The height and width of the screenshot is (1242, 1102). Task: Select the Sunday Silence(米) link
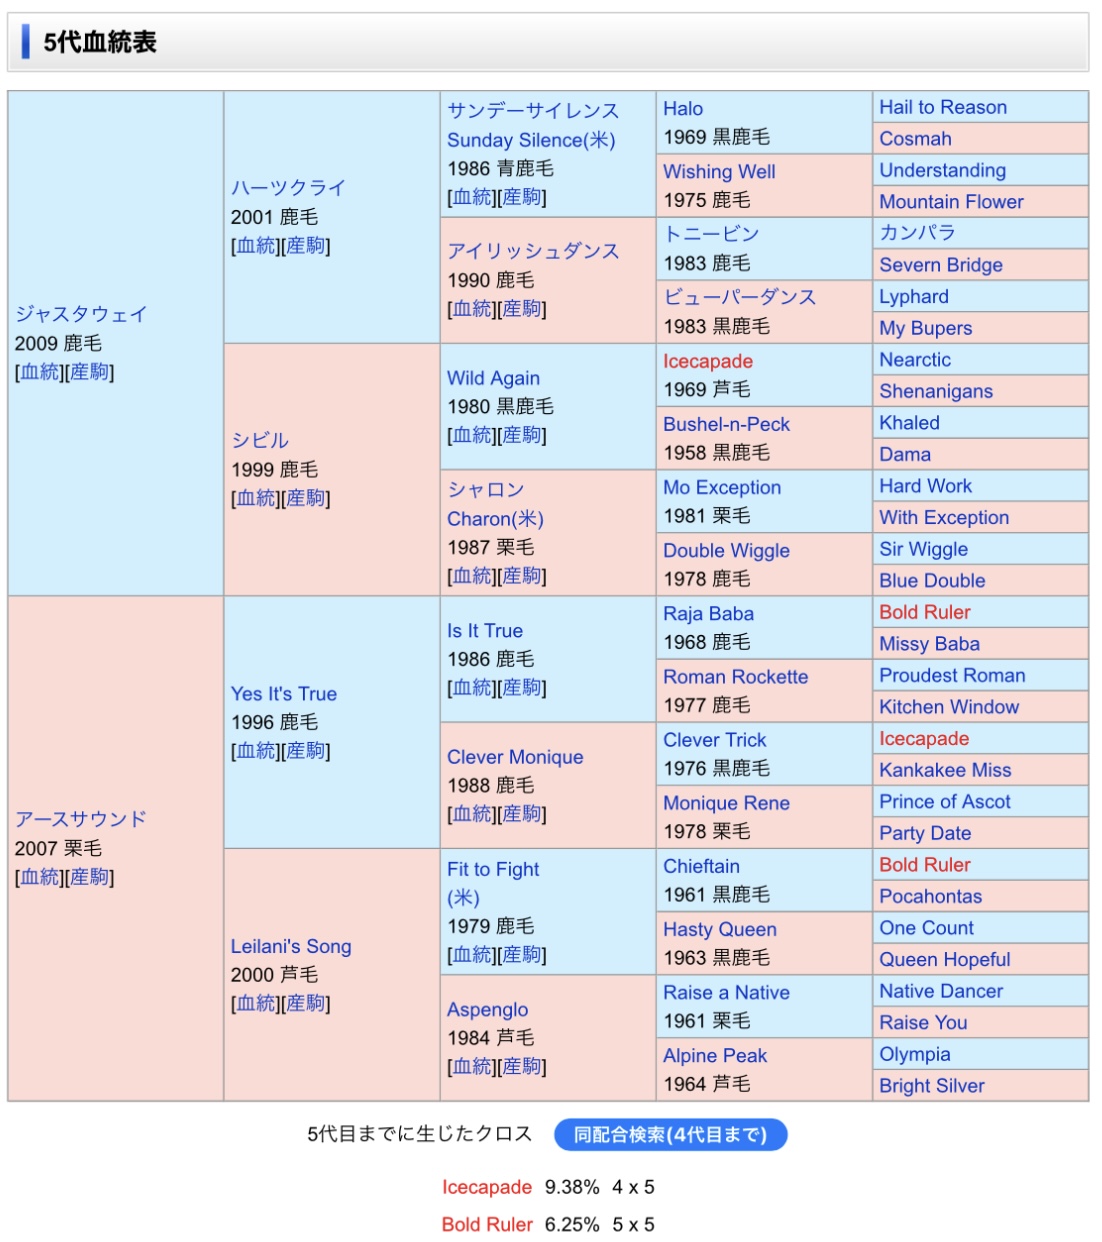click(x=531, y=140)
